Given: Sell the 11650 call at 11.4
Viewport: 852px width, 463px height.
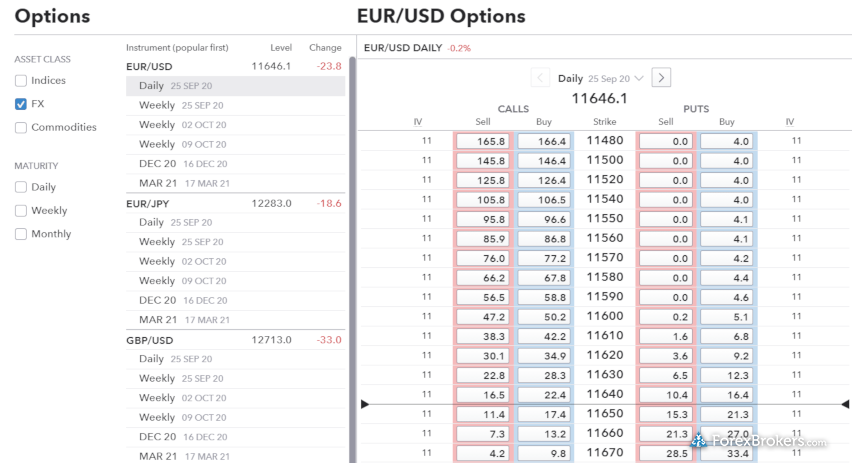Looking at the screenshot, I should [x=483, y=415].
